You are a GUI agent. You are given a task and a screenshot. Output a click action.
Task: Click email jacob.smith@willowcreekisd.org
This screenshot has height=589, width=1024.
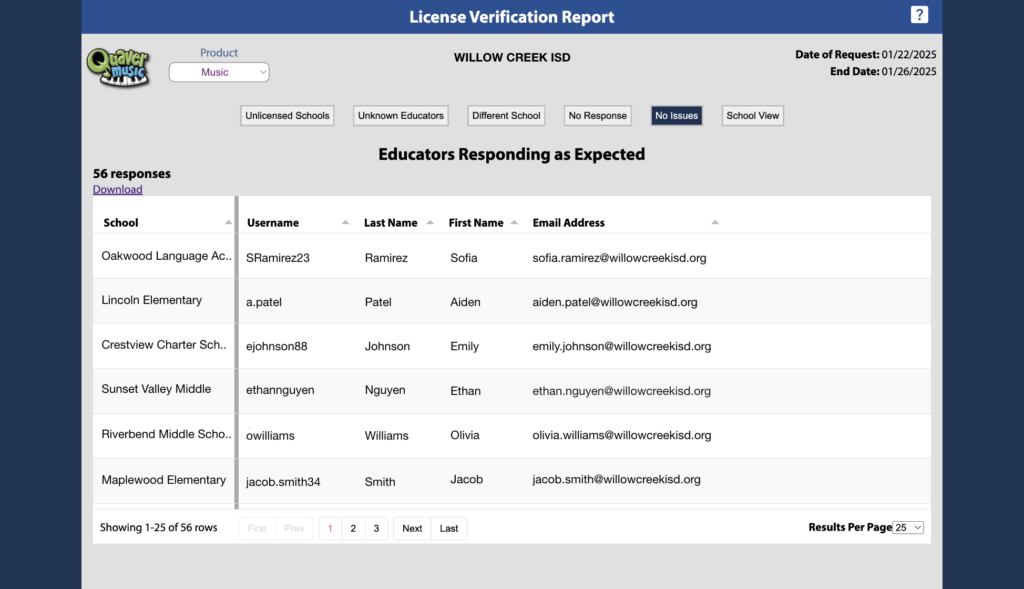(x=616, y=479)
